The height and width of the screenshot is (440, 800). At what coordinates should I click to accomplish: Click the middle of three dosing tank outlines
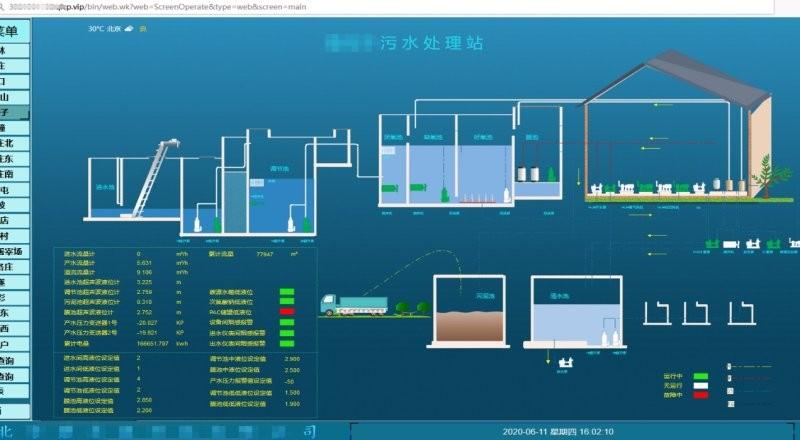tap(696, 313)
